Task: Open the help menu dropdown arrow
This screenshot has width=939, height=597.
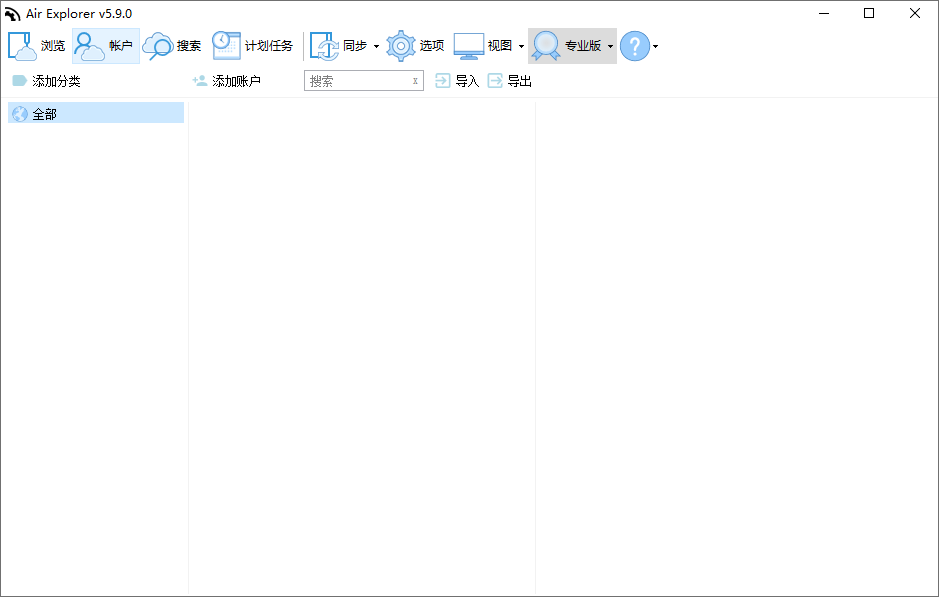Action: coord(655,47)
